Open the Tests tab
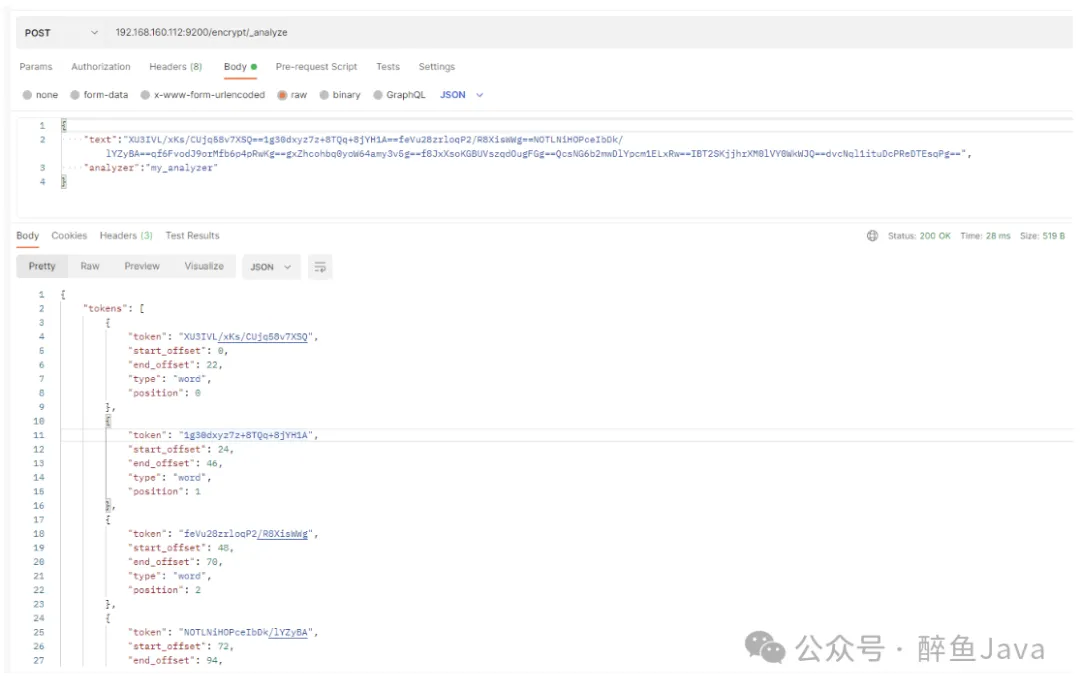Image resolution: width=1080 pixels, height=692 pixels. 387,67
